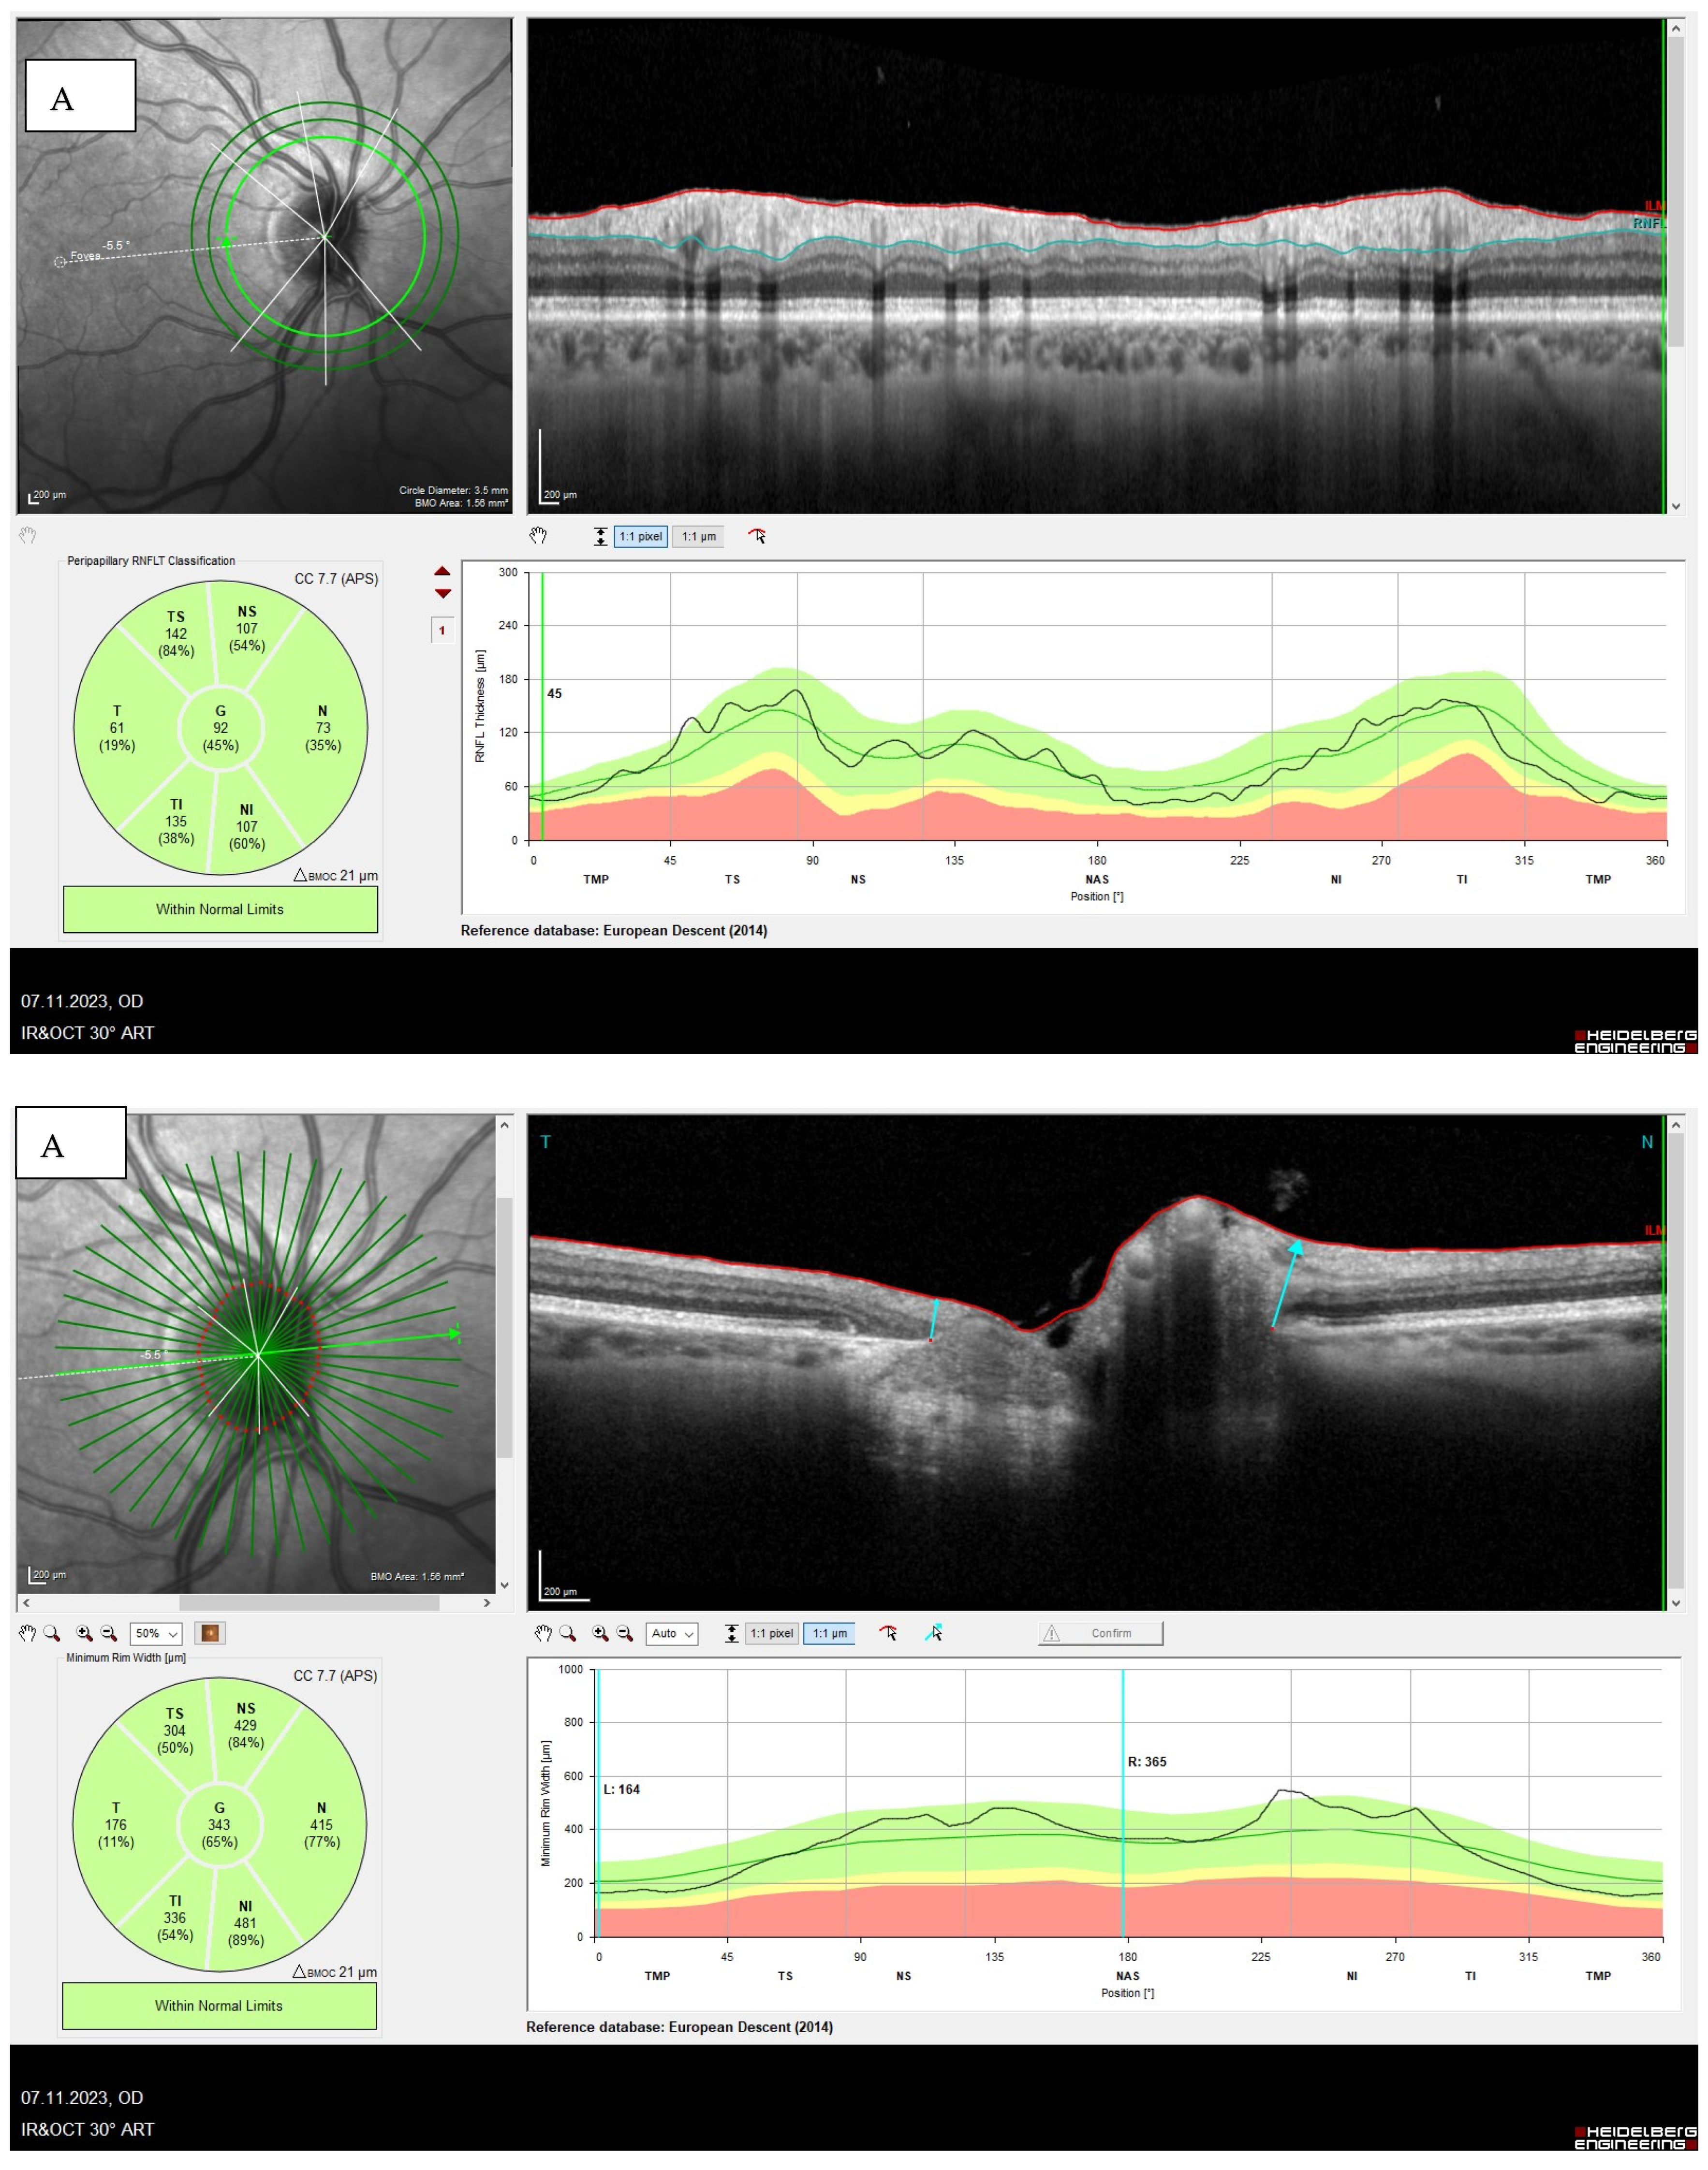Click the scan number 1 field
The width and height of the screenshot is (1708, 2170).
click(442, 630)
